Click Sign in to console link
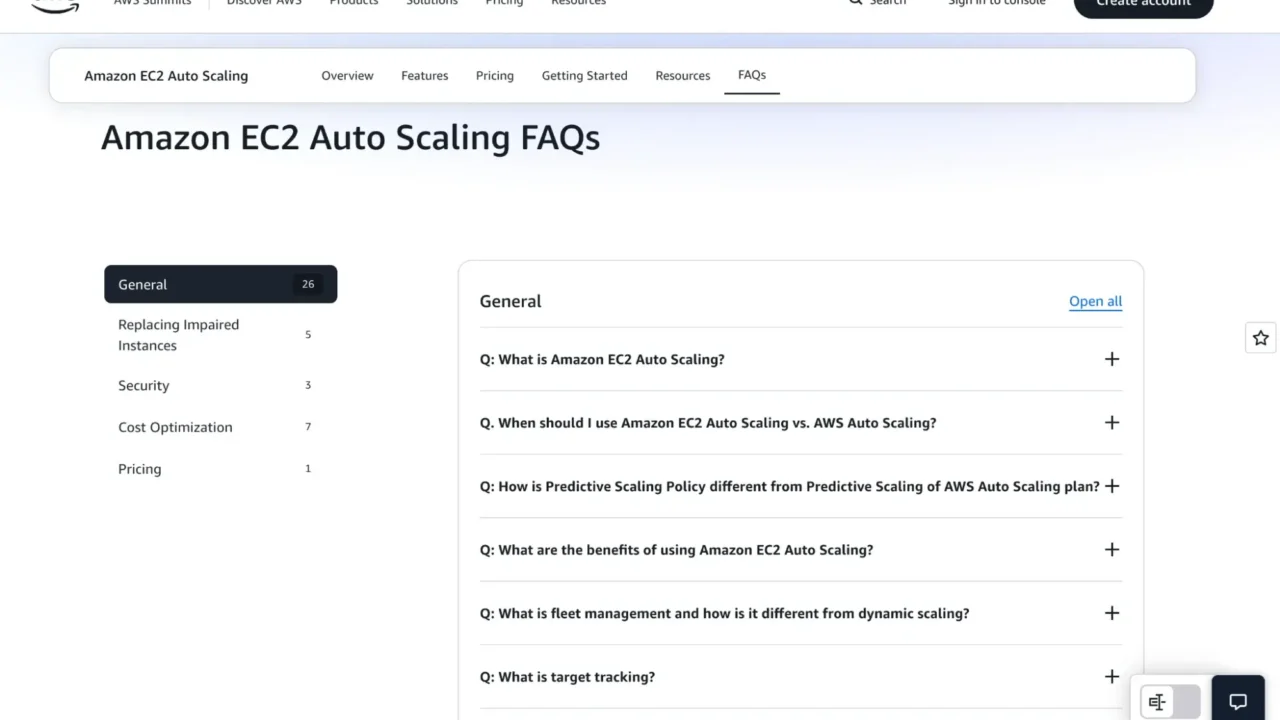1280x720 pixels. tap(997, 3)
